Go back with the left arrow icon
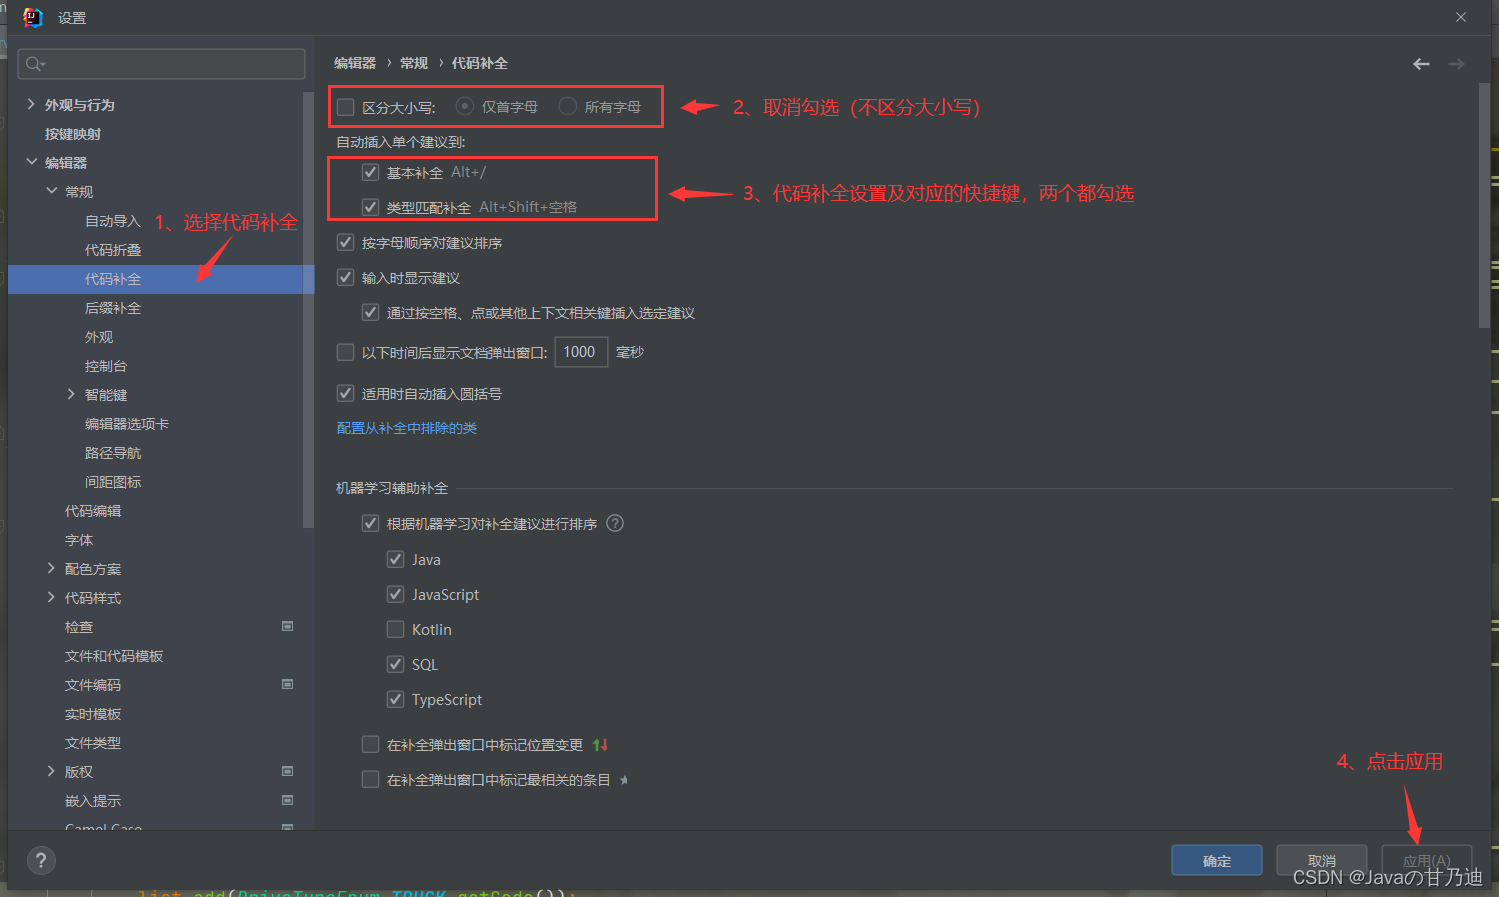This screenshot has height=897, width=1499. [1421, 64]
